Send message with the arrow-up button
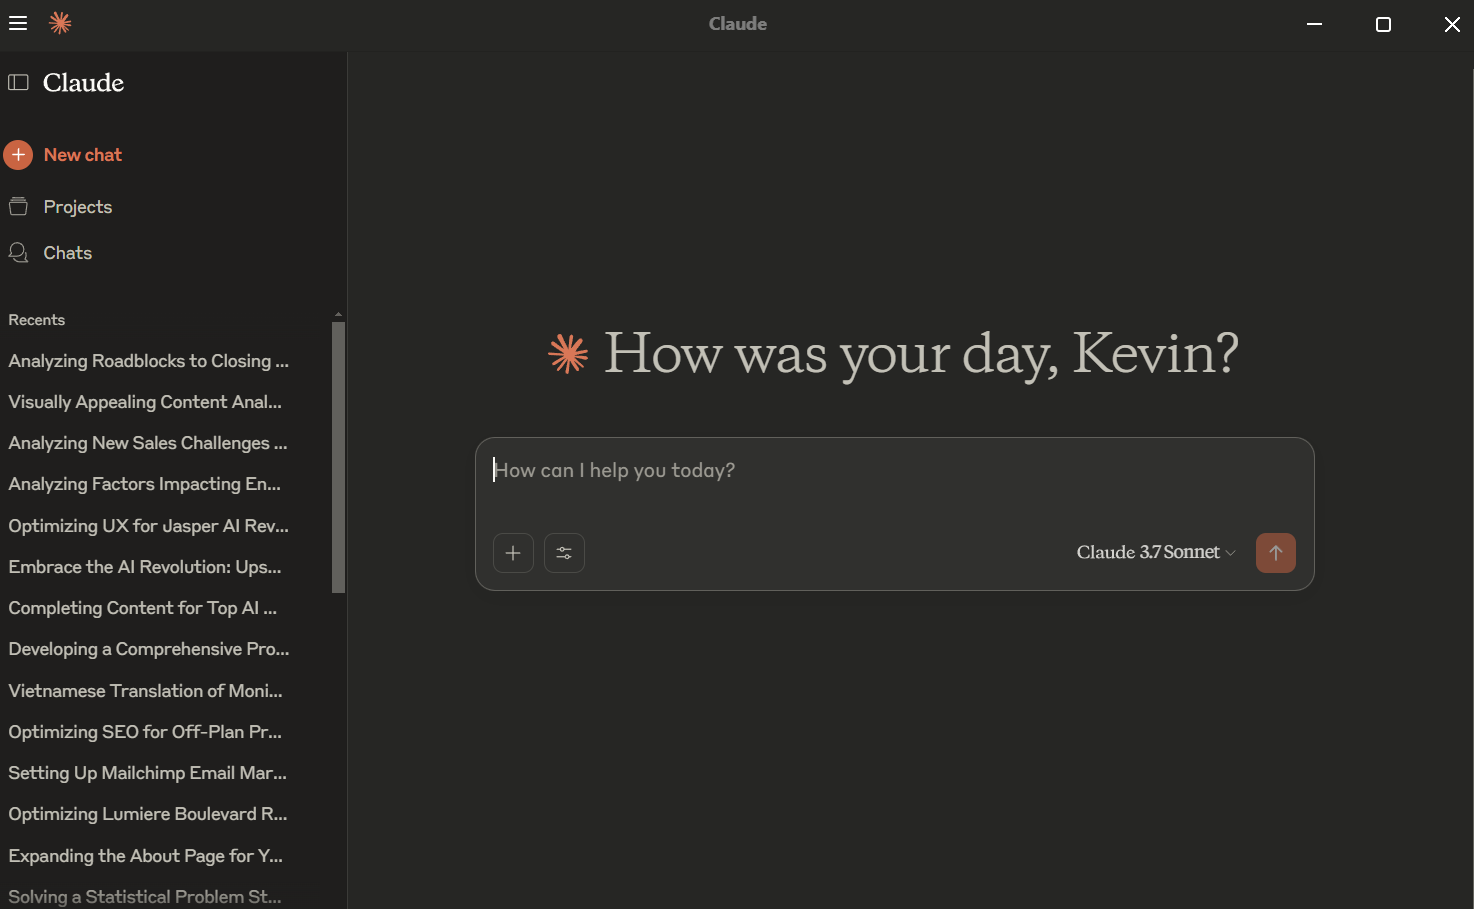The image size is (1474, 909). (x=1276, y=553)
